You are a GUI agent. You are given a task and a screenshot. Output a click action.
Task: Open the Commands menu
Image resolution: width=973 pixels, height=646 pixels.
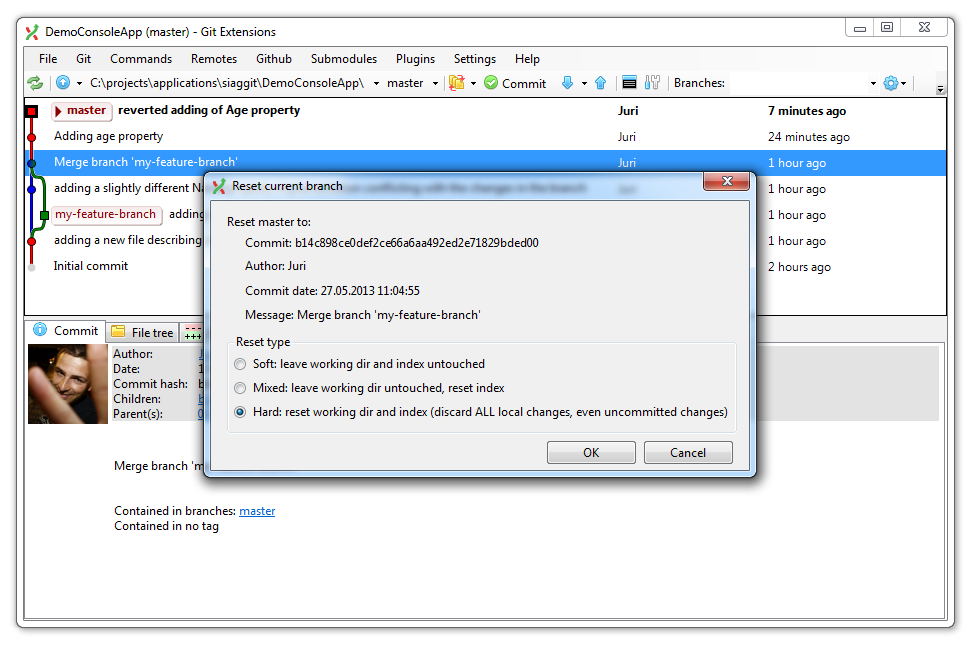(x=141, y=59)
